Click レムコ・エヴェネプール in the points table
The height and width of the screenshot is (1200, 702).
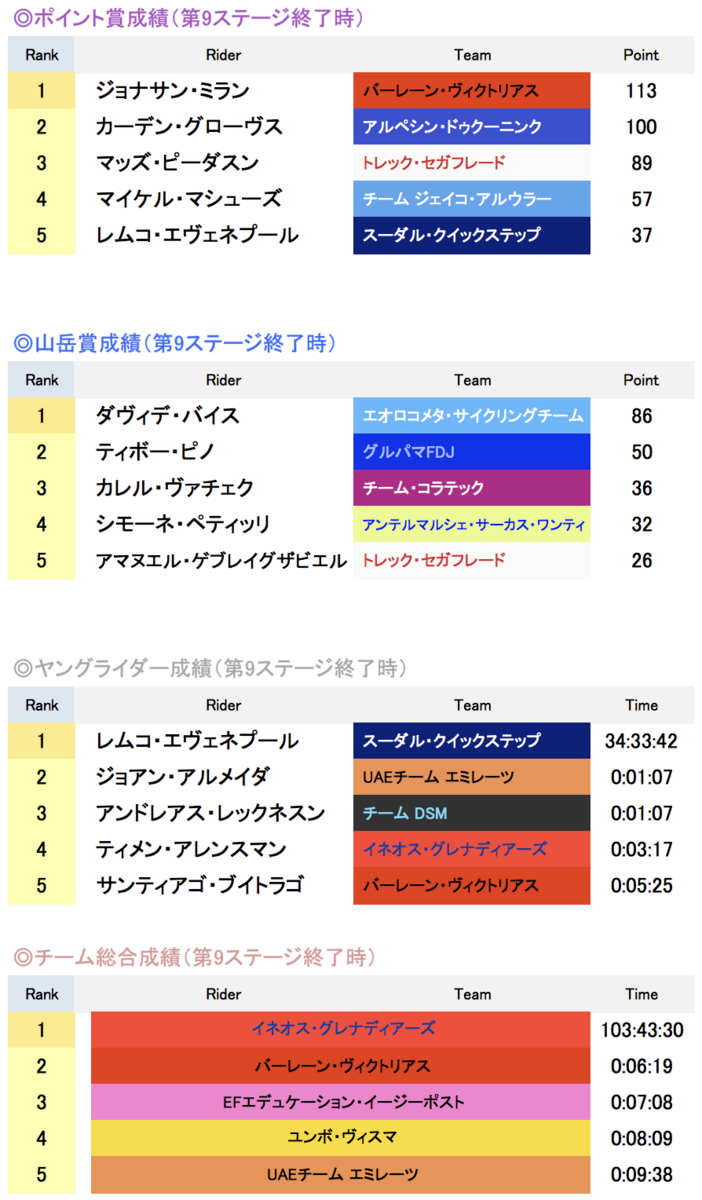197,235
